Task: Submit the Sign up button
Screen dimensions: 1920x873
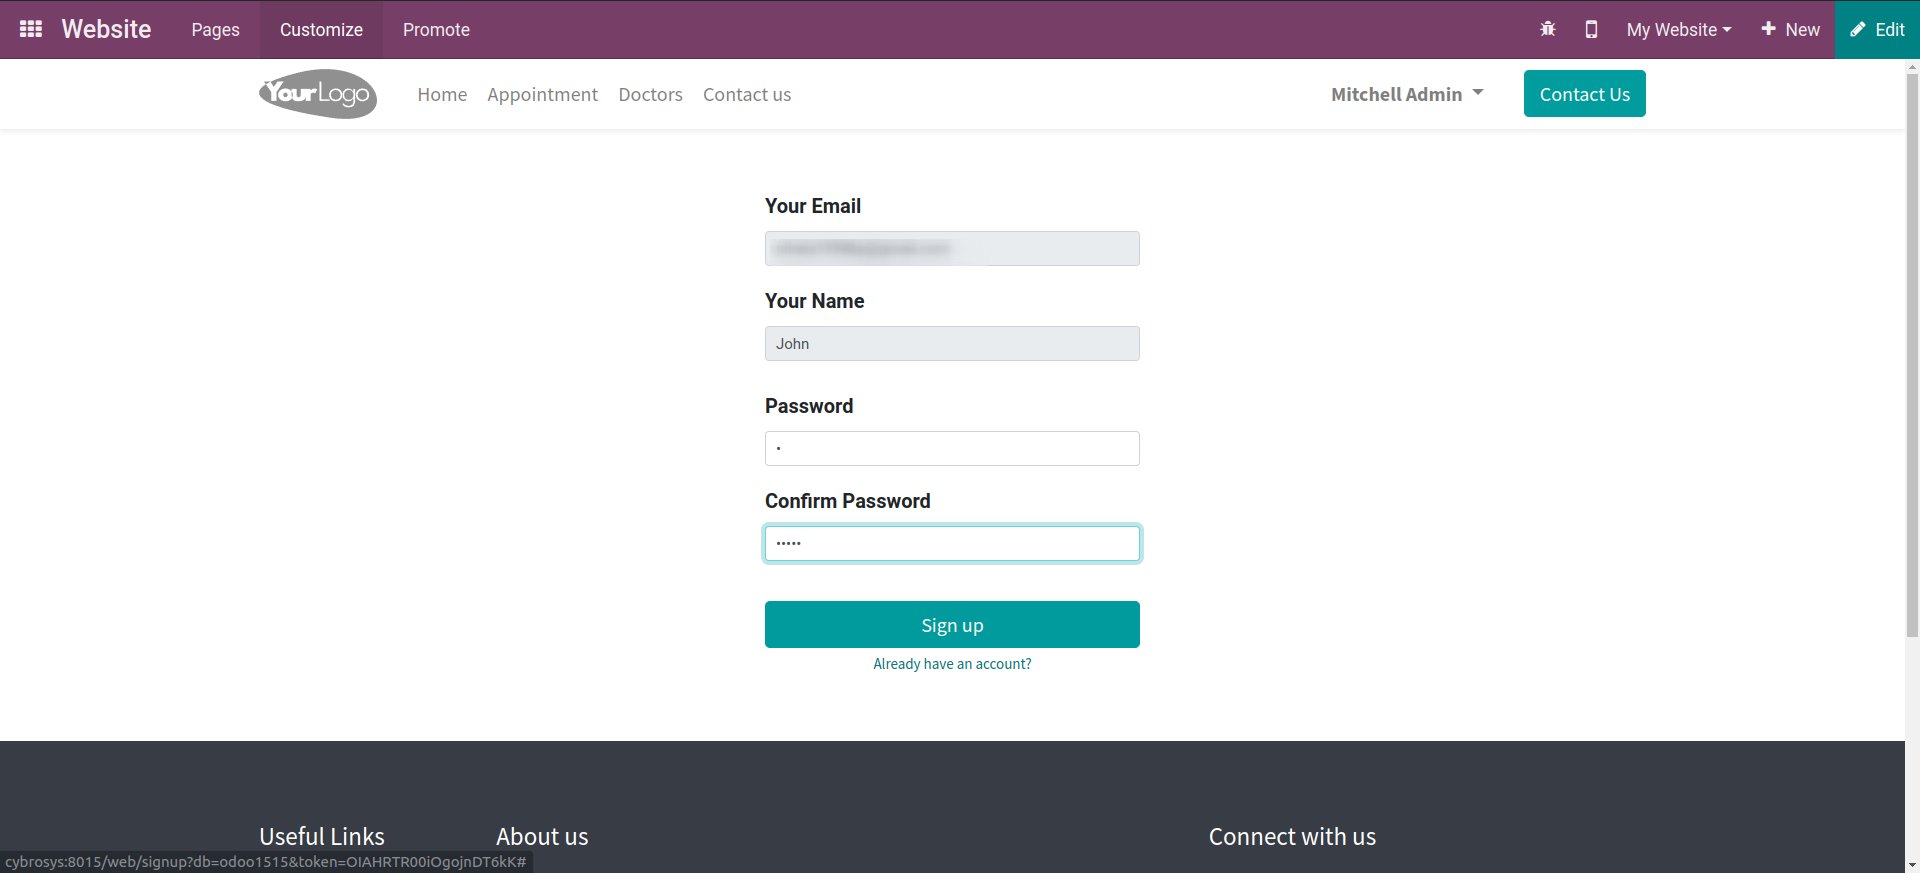Action: click(952, 624)
